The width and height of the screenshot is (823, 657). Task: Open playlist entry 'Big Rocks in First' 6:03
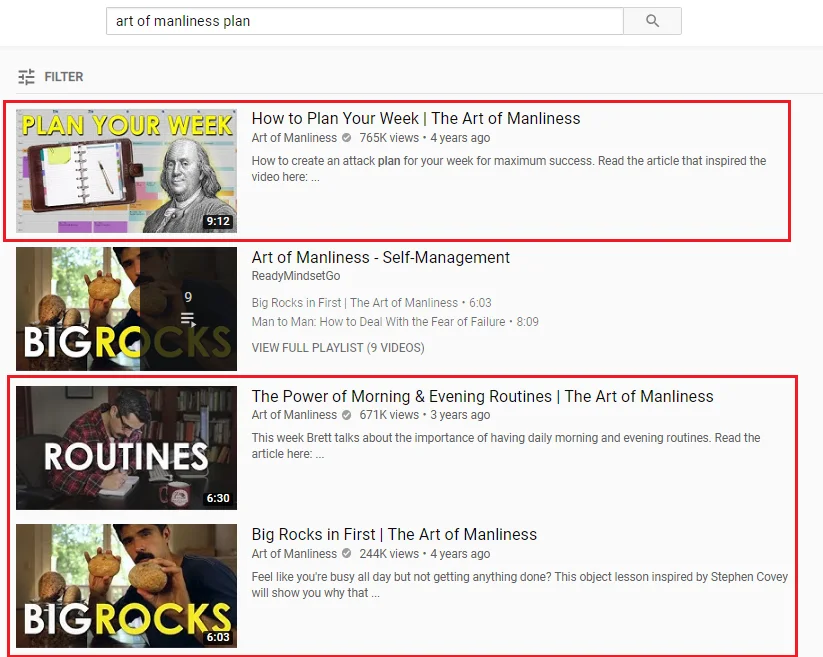(371, 303)
